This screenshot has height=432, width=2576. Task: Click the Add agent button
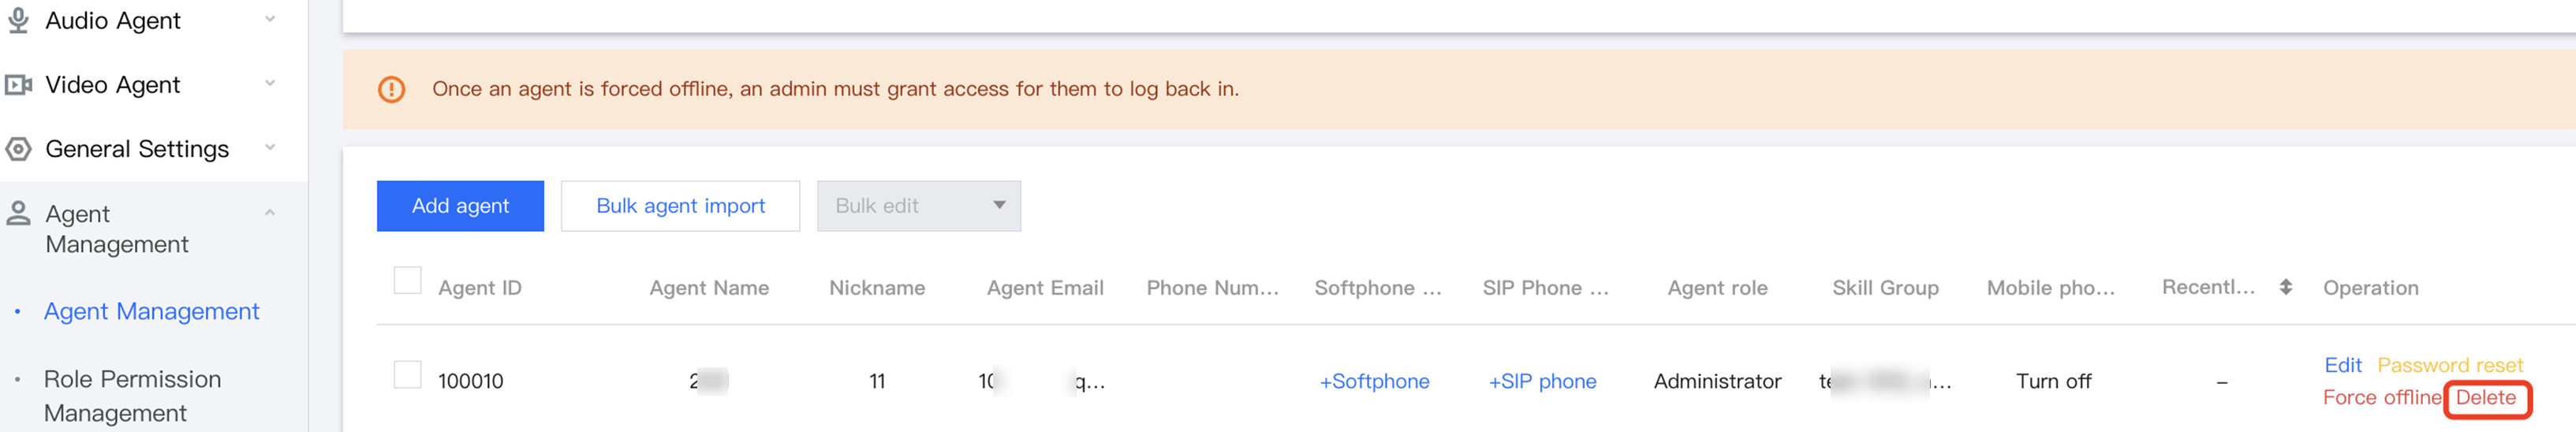pos(460,206)
